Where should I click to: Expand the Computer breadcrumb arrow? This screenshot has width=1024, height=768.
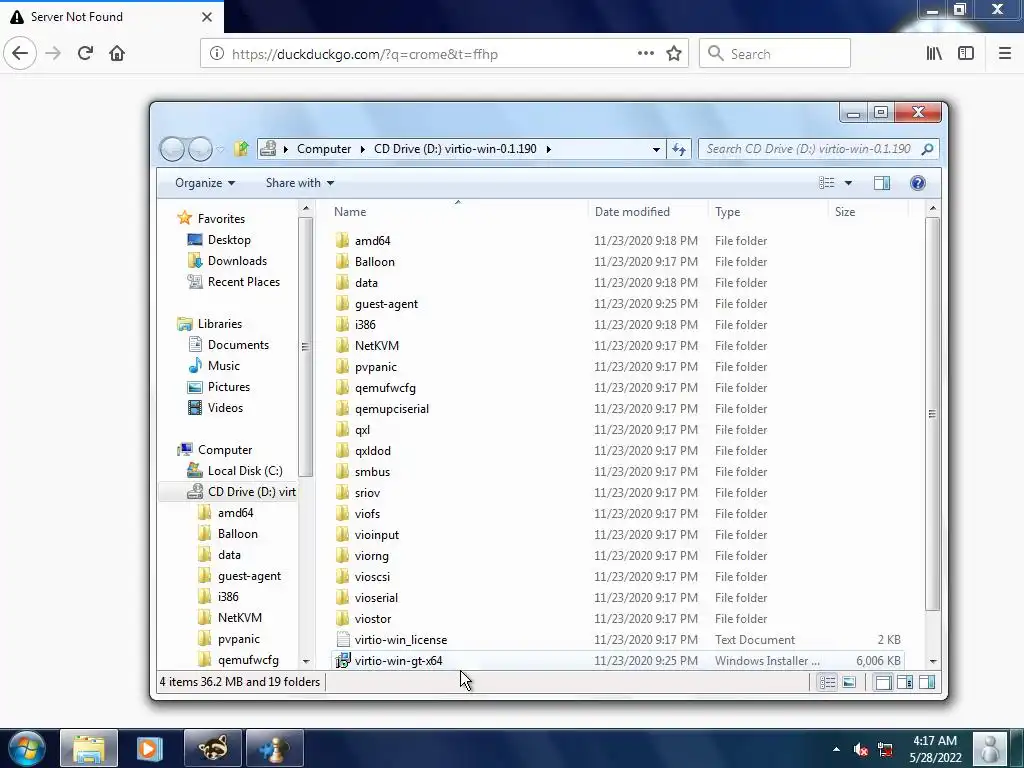click(x=362, y=149)
